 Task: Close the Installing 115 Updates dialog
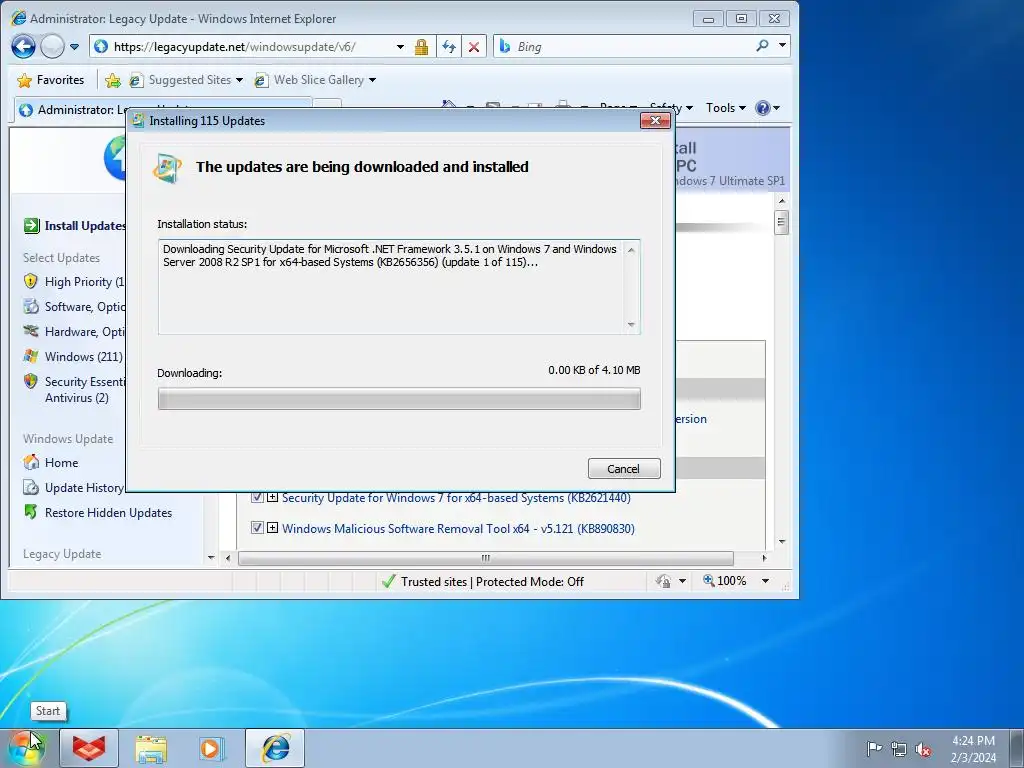click(655, 120)
